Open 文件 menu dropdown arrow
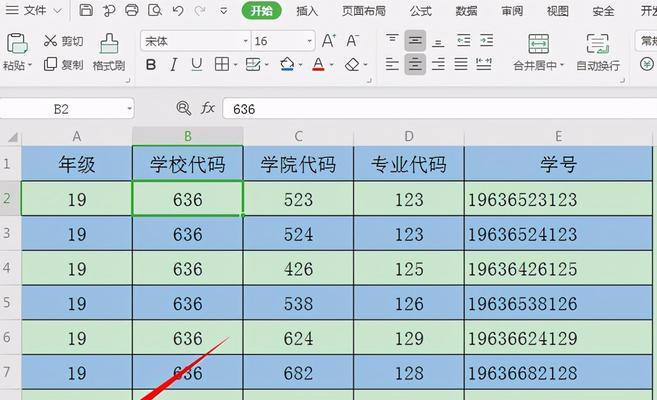657x400 pixels. point(58,10)
